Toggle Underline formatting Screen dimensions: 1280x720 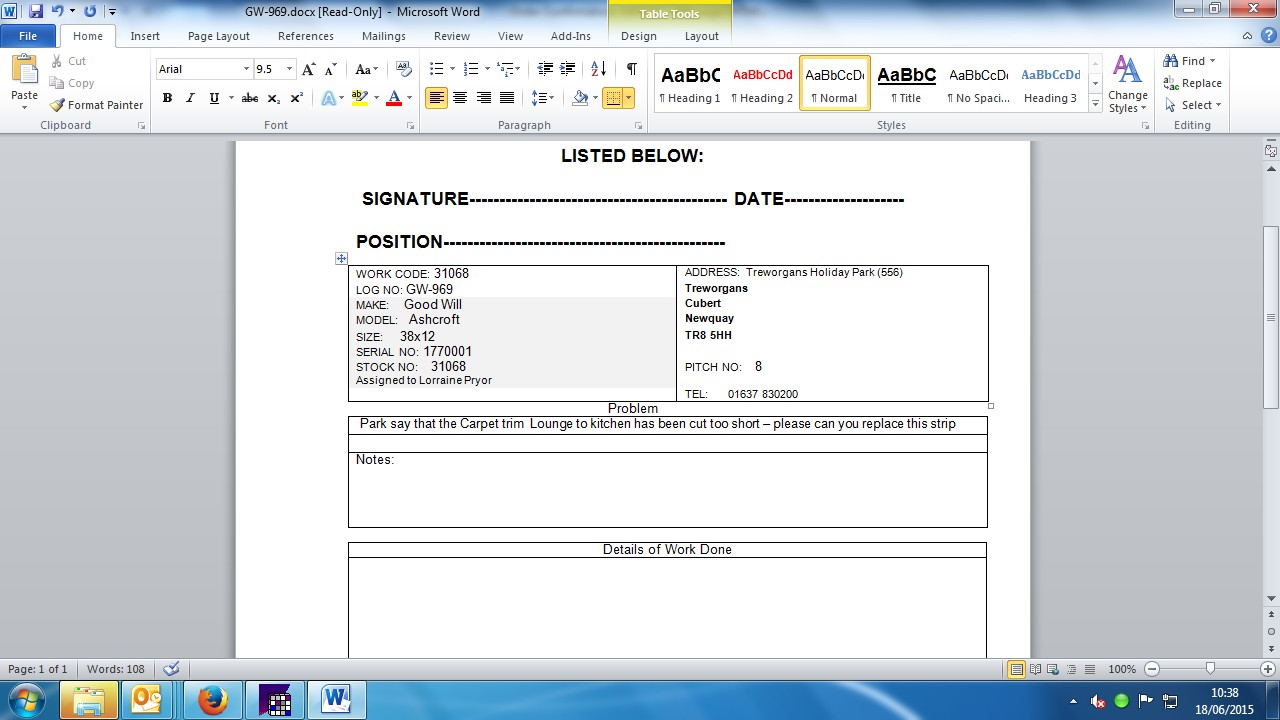click(x=214, y=98)
